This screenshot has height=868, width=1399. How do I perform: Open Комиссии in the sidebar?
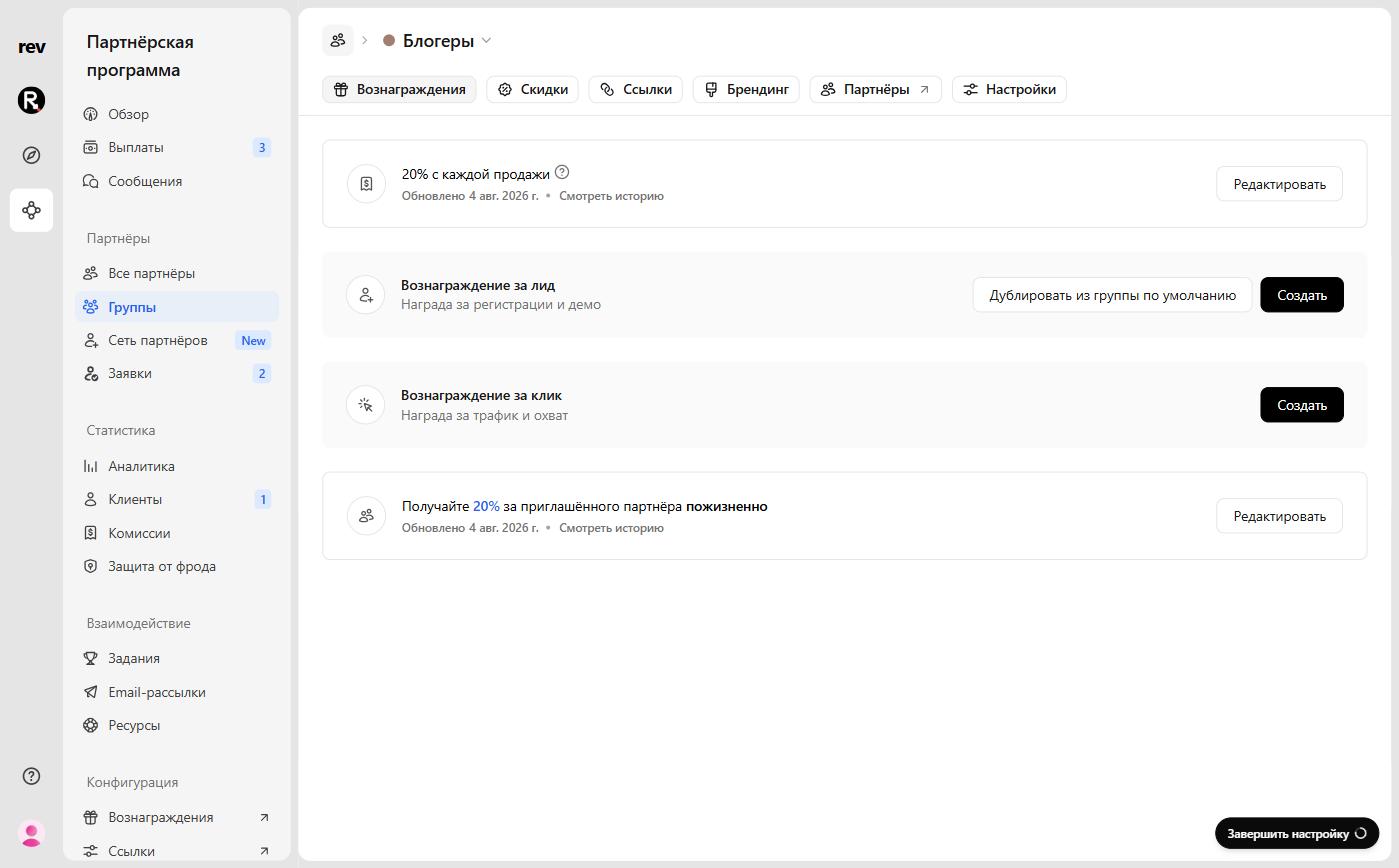[x=177, y=533]
